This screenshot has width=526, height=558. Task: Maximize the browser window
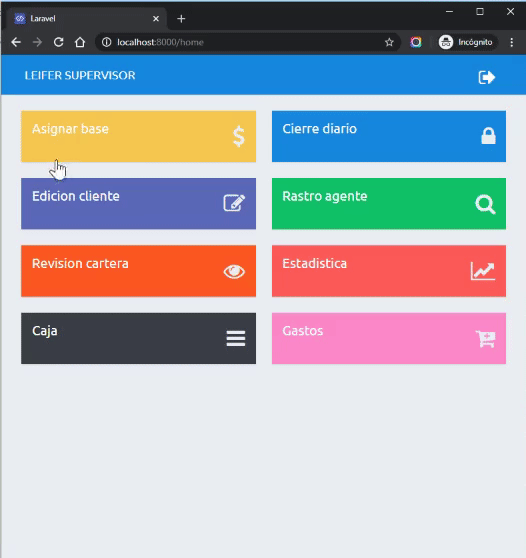[x=480, y=12]
